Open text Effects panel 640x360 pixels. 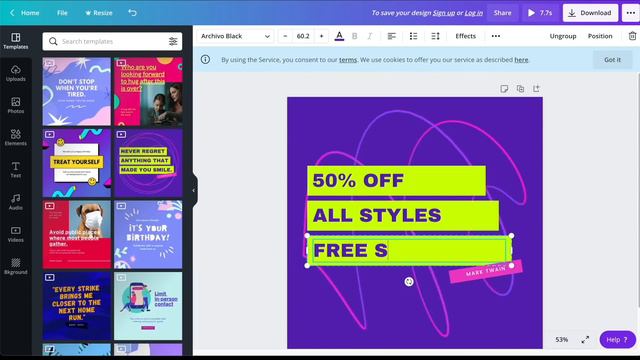[x=465, y=36]
